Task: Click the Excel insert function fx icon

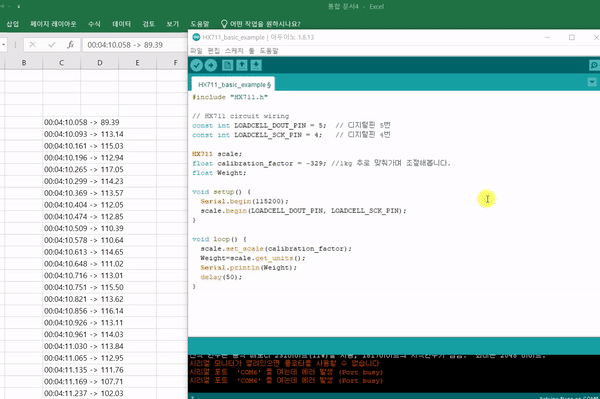Action: point(70,45)
